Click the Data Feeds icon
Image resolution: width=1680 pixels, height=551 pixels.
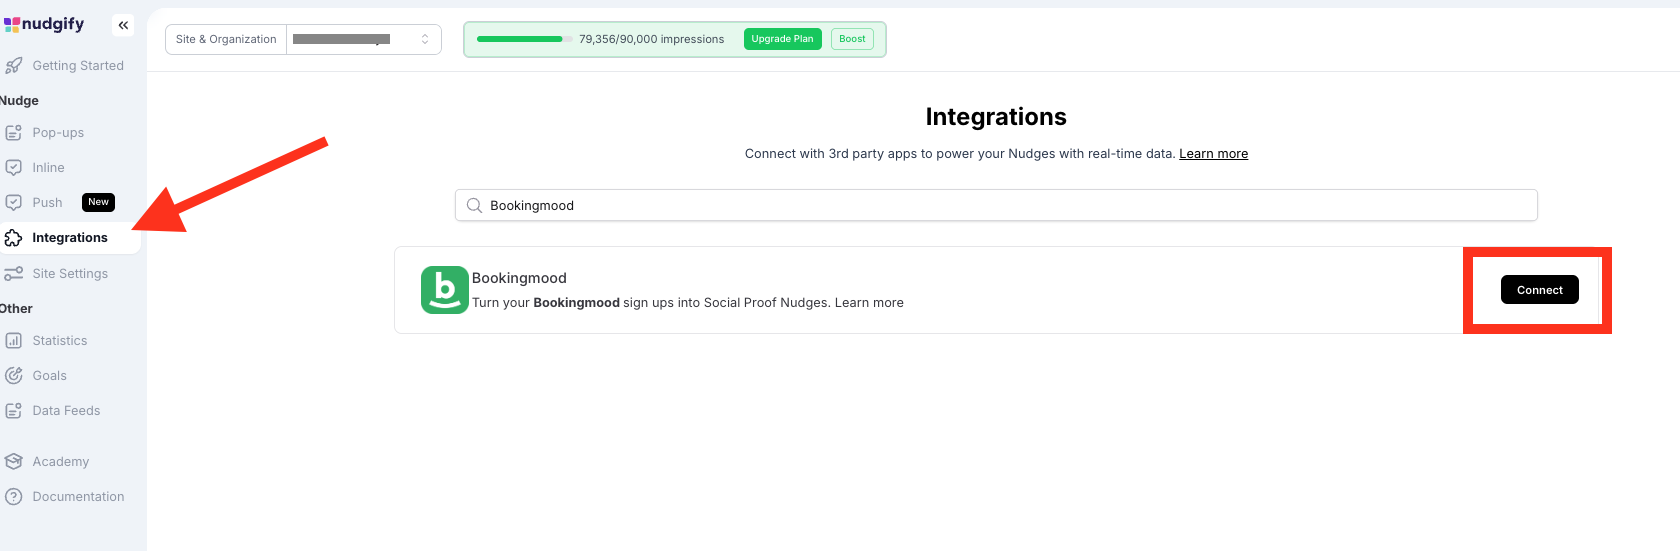point(14,411)
